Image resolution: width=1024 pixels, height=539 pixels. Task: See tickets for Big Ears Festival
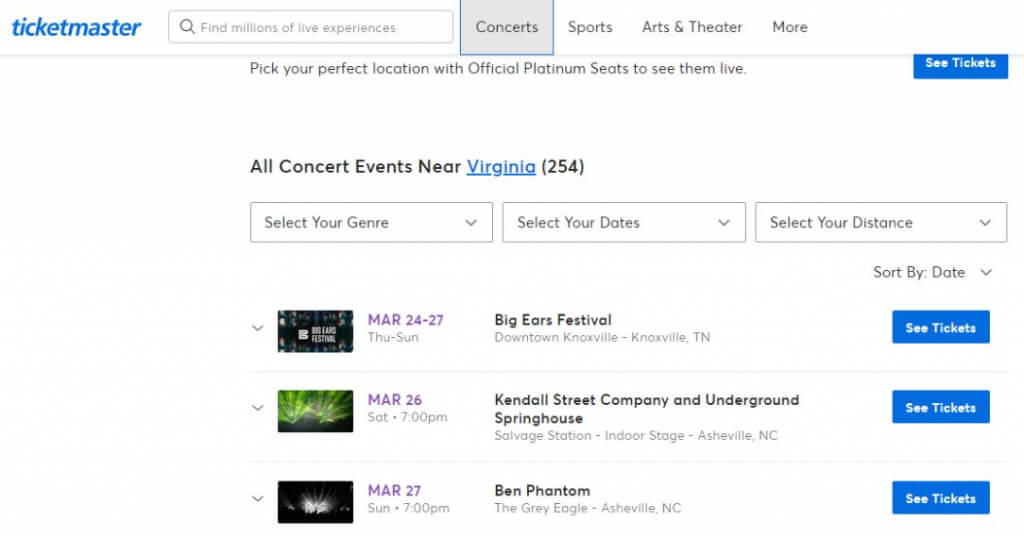(x=940, y=327)
